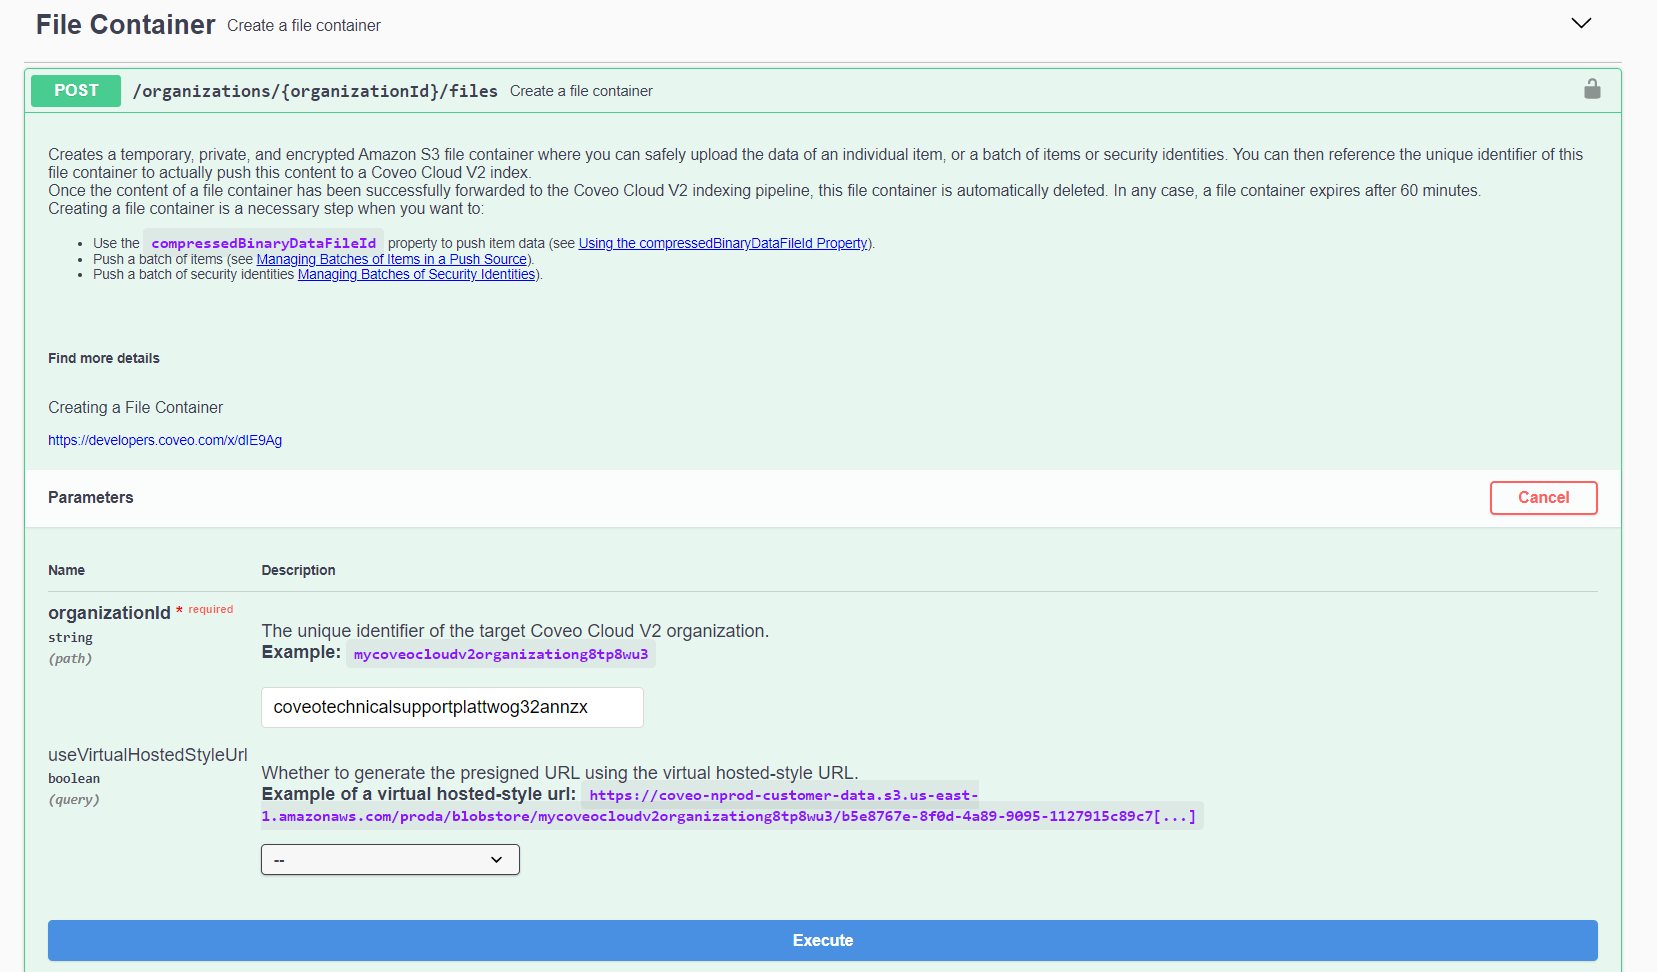Screen dimensions: 1657x972
Task: Cancel the try-it-out parameters
Action: point(1543,498)
